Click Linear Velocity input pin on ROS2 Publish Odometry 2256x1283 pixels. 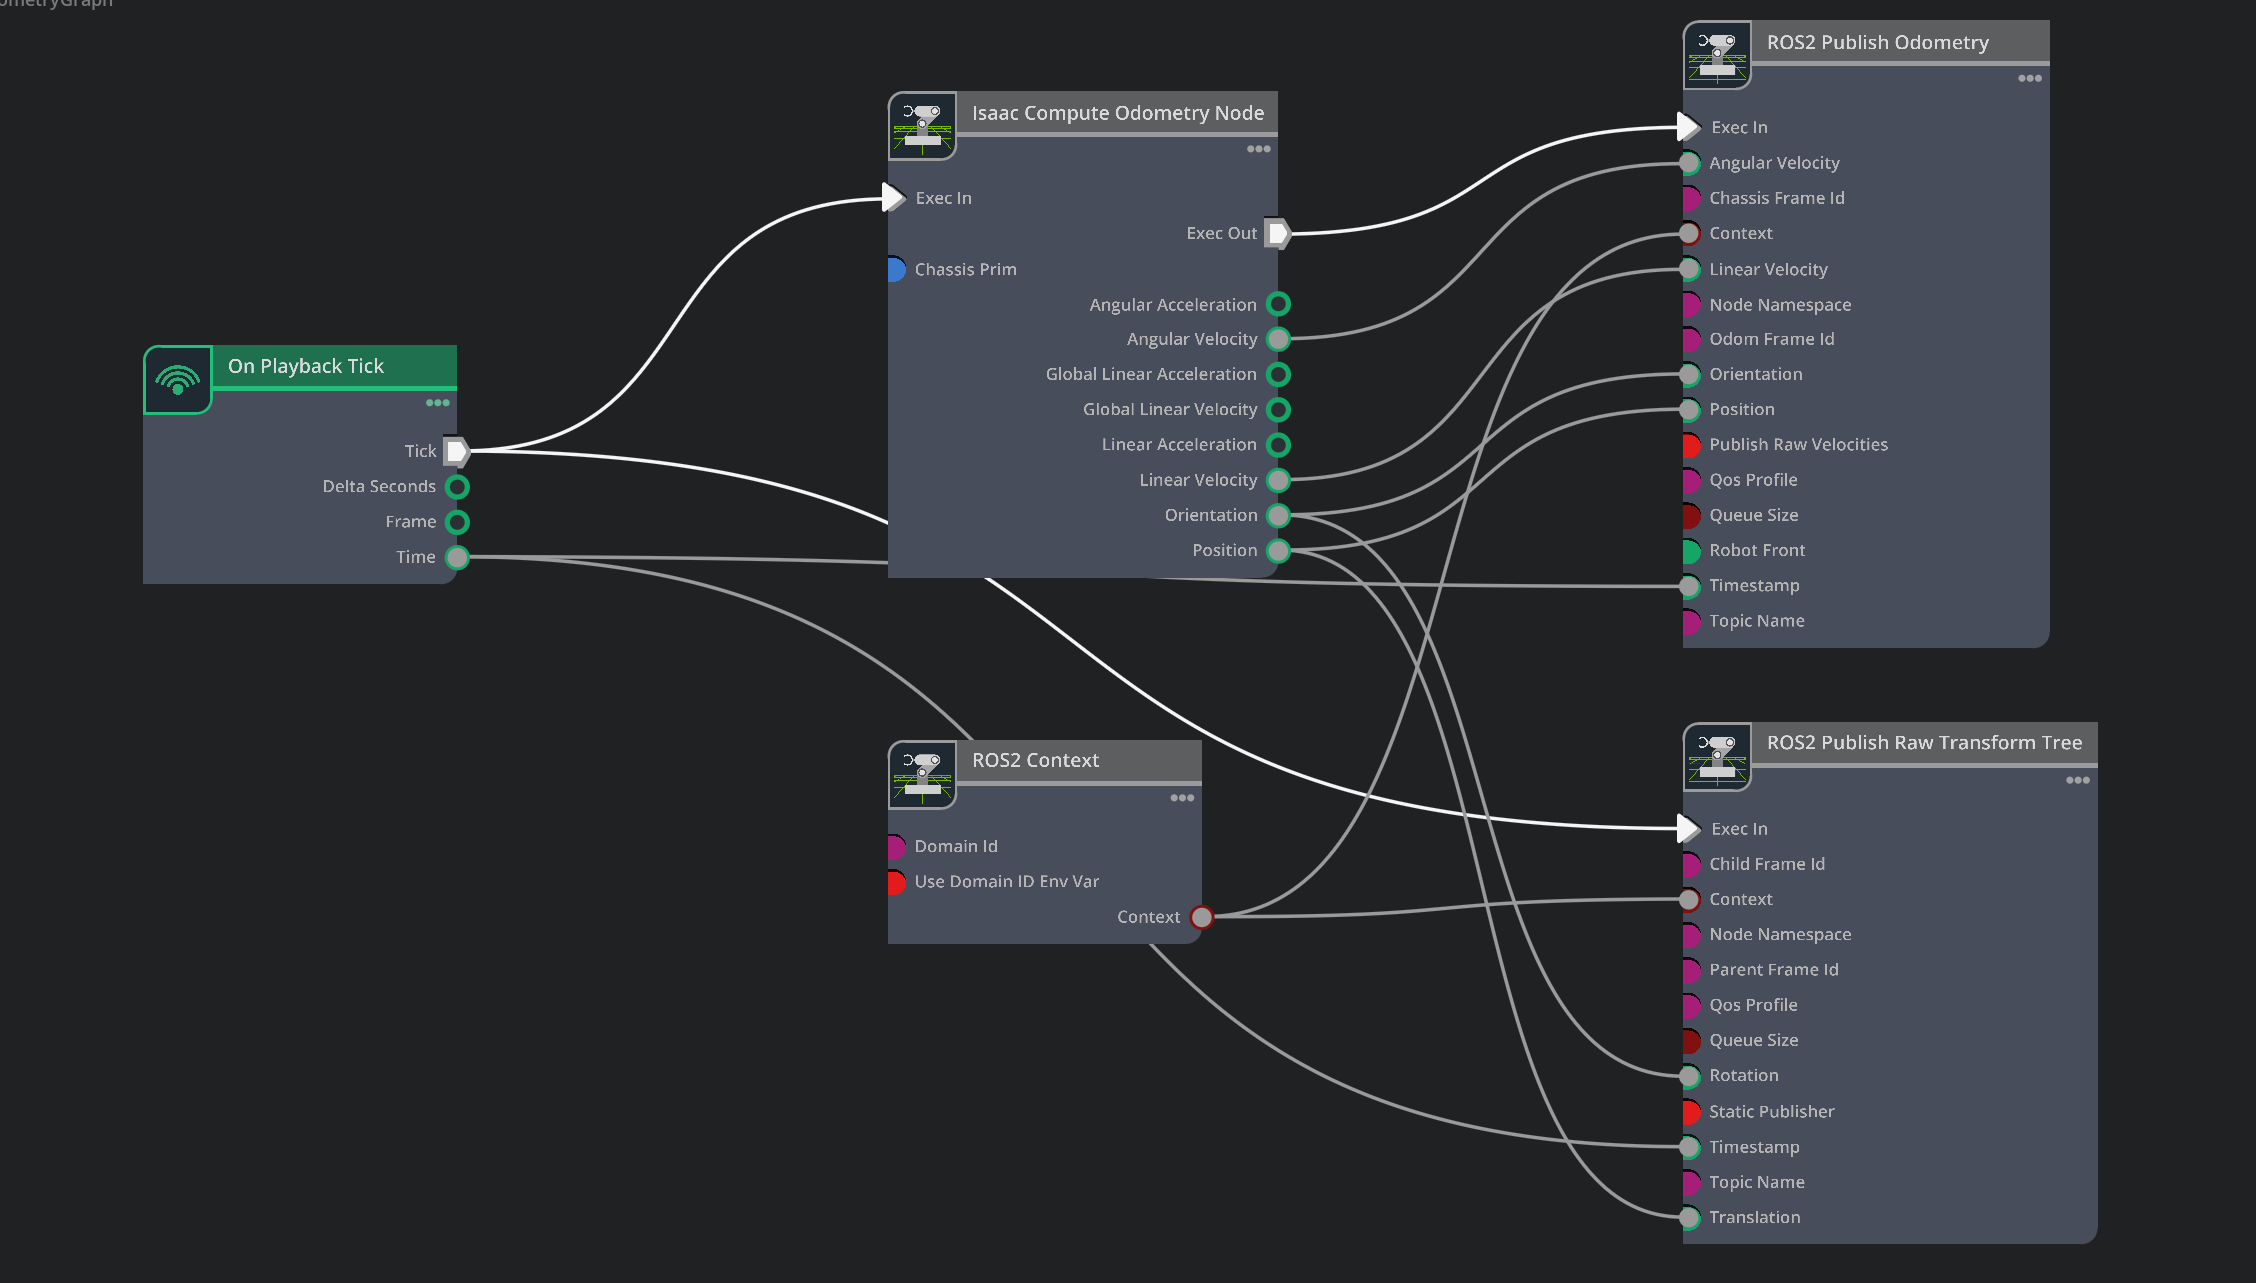click(1690, 269)
